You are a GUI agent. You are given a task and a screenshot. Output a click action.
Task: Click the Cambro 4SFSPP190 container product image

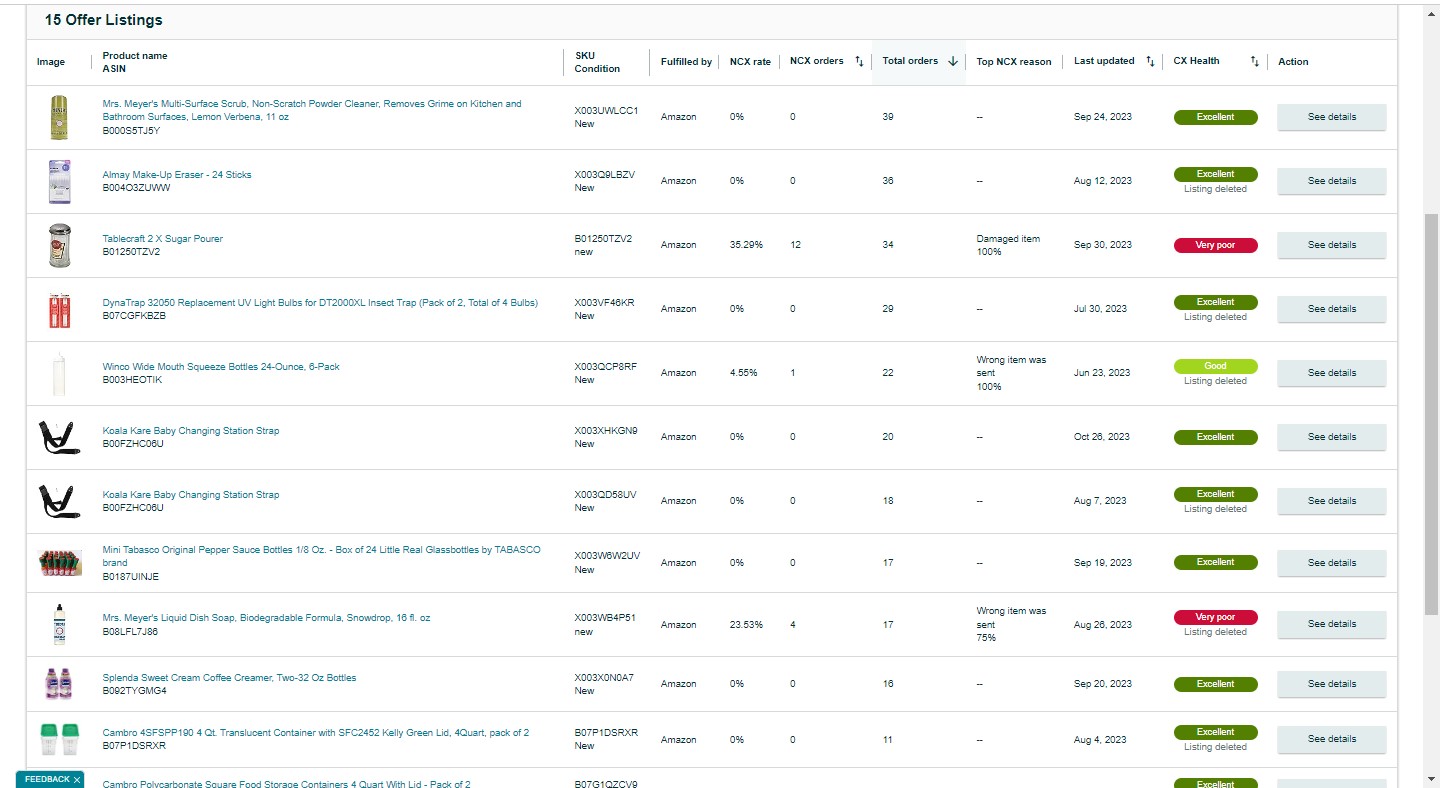[x=60, y=739]
